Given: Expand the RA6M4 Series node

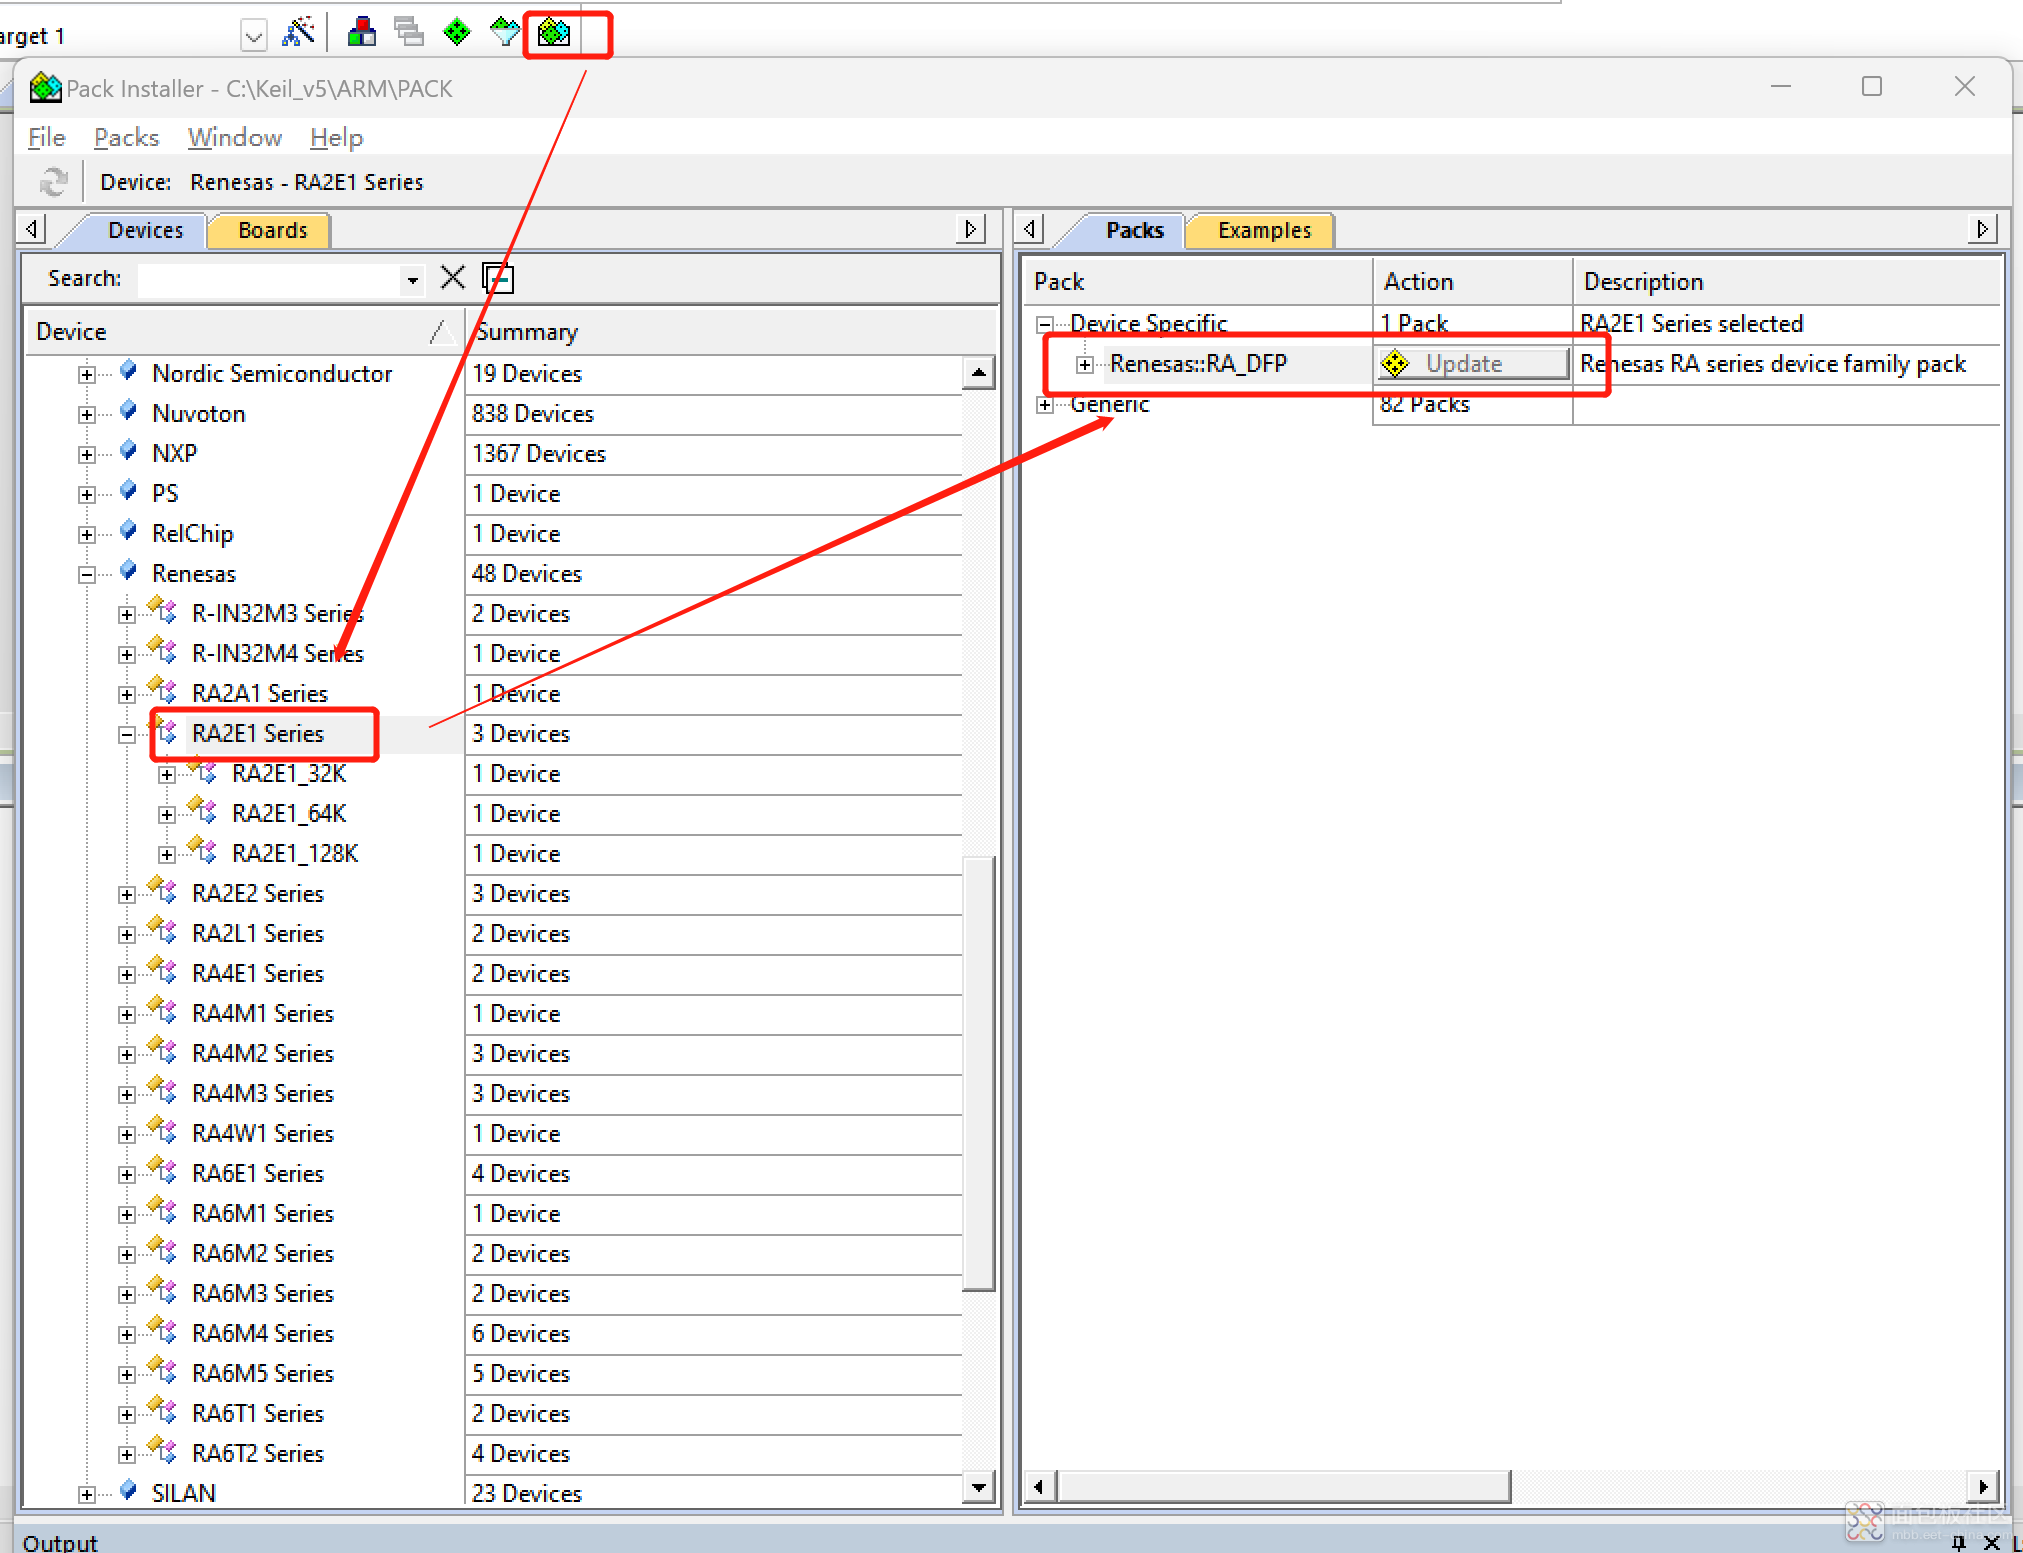Looking at the screenshot, I should tap(127, 1335).
